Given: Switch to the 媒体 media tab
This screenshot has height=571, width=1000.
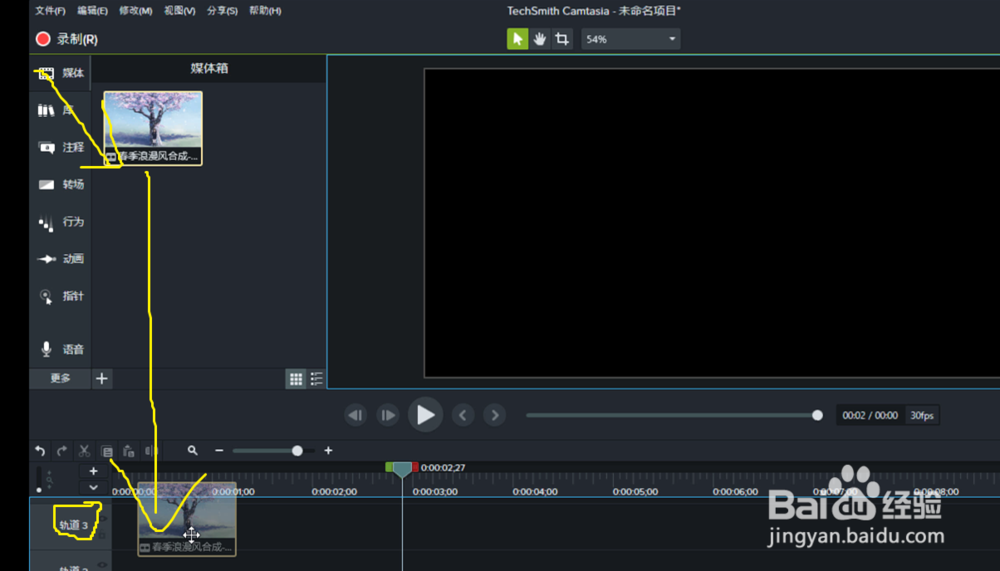Looking at the screenshot, I should point(61,73).
